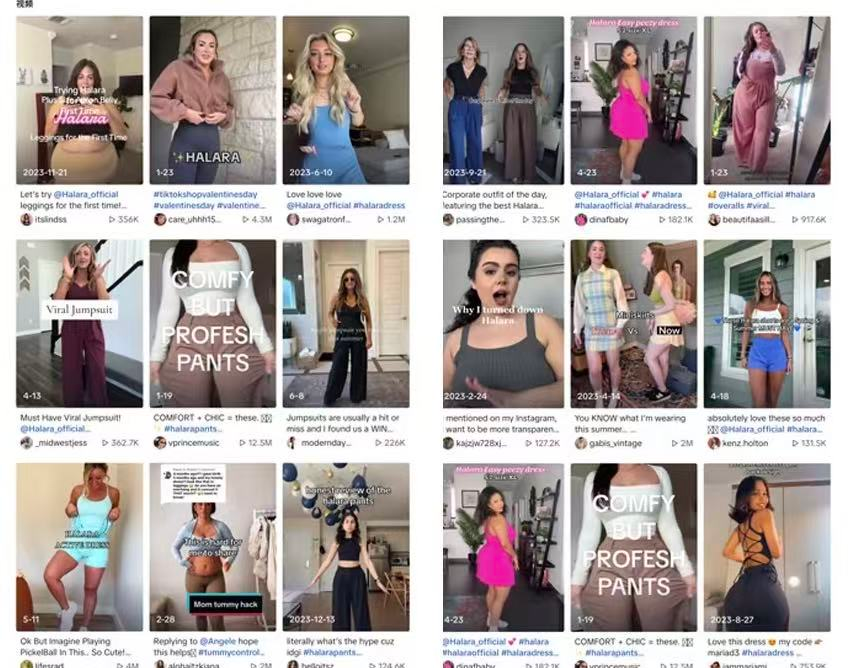Open the Mom tummy hack video
Viewport: 857px width, 668px height.
pos(213,547)
